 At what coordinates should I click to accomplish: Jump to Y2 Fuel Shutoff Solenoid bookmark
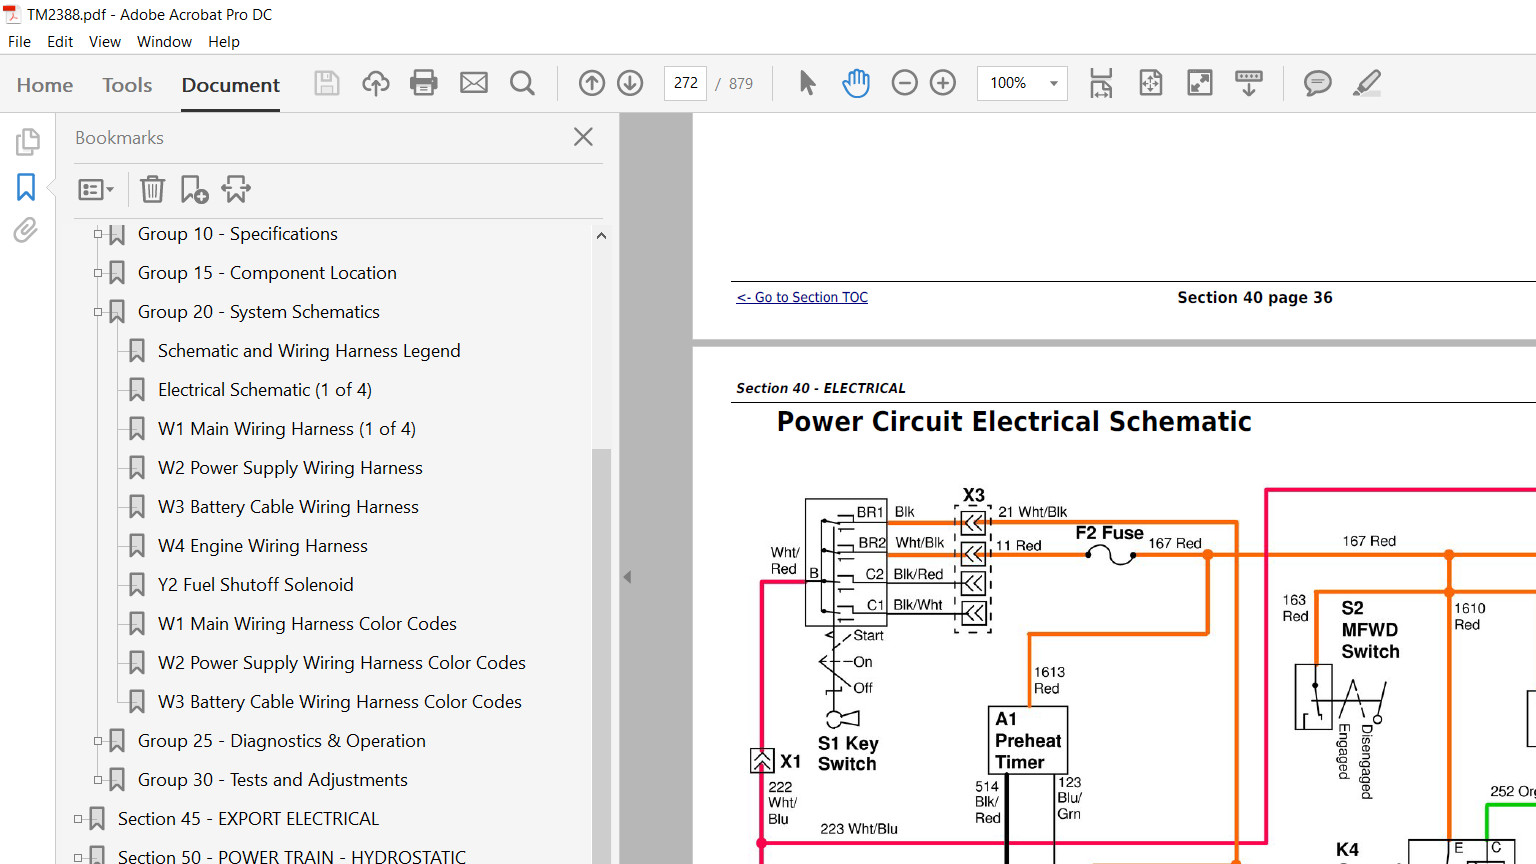pyautogui.click(x=256, y=585)
